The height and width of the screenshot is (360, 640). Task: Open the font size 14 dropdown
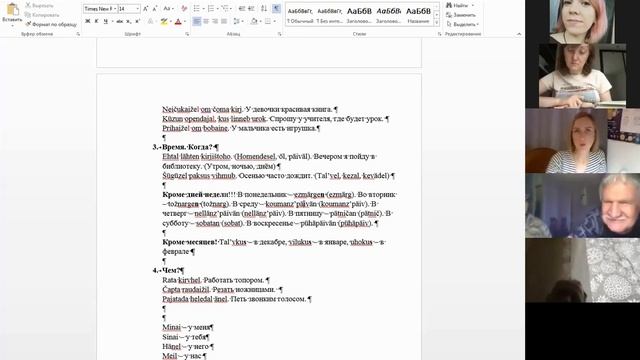pyautogui.click(x=137, y=9)
